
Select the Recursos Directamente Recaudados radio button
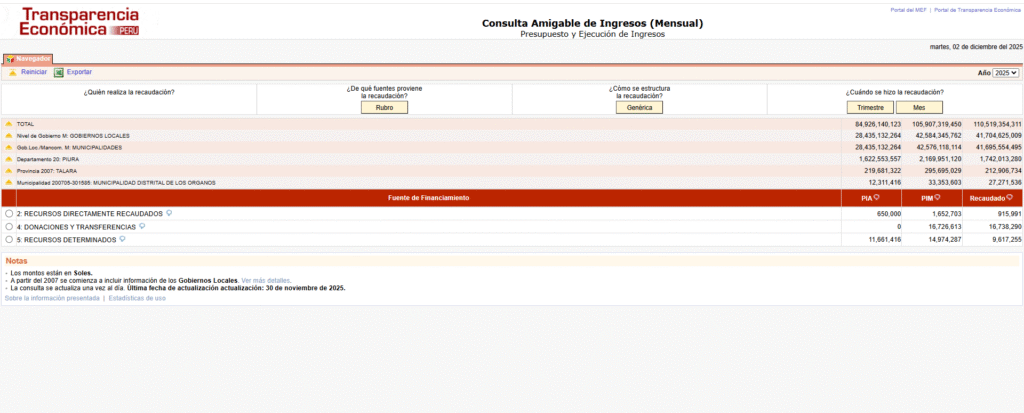coord(9,214)
